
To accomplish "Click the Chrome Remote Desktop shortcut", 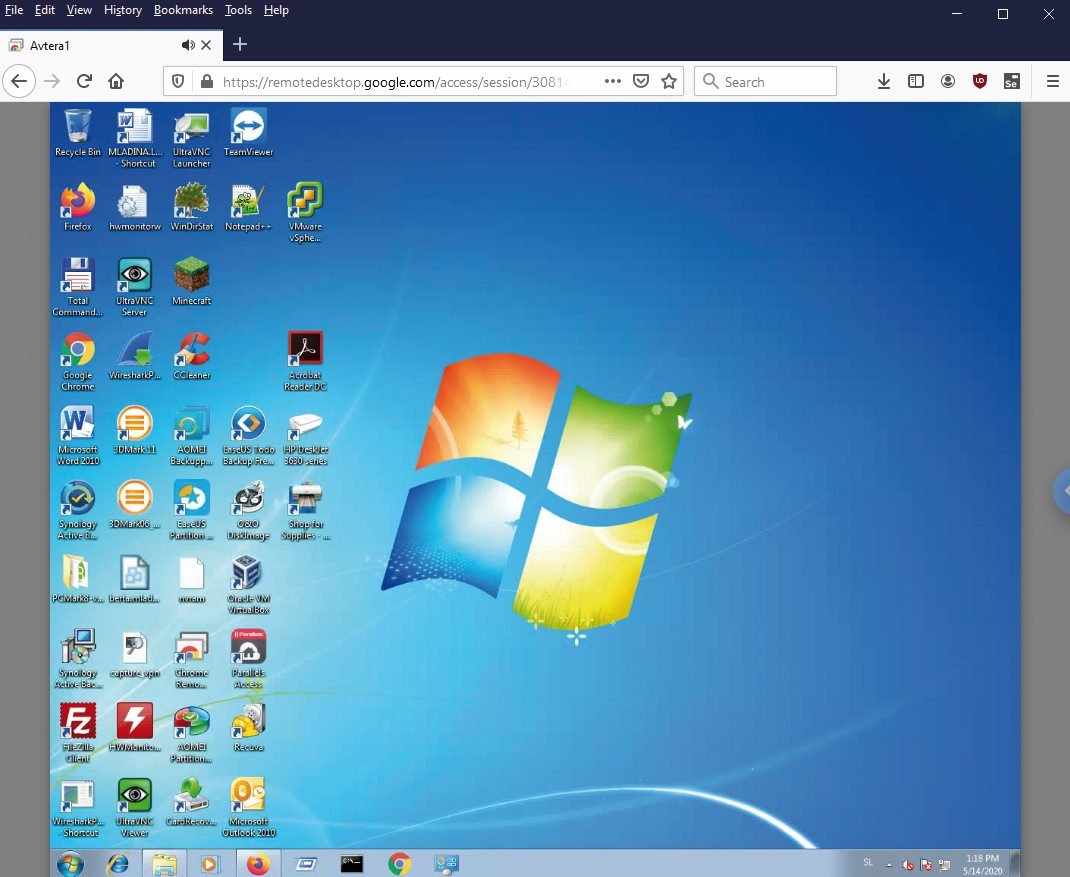I will pos(192,659).
